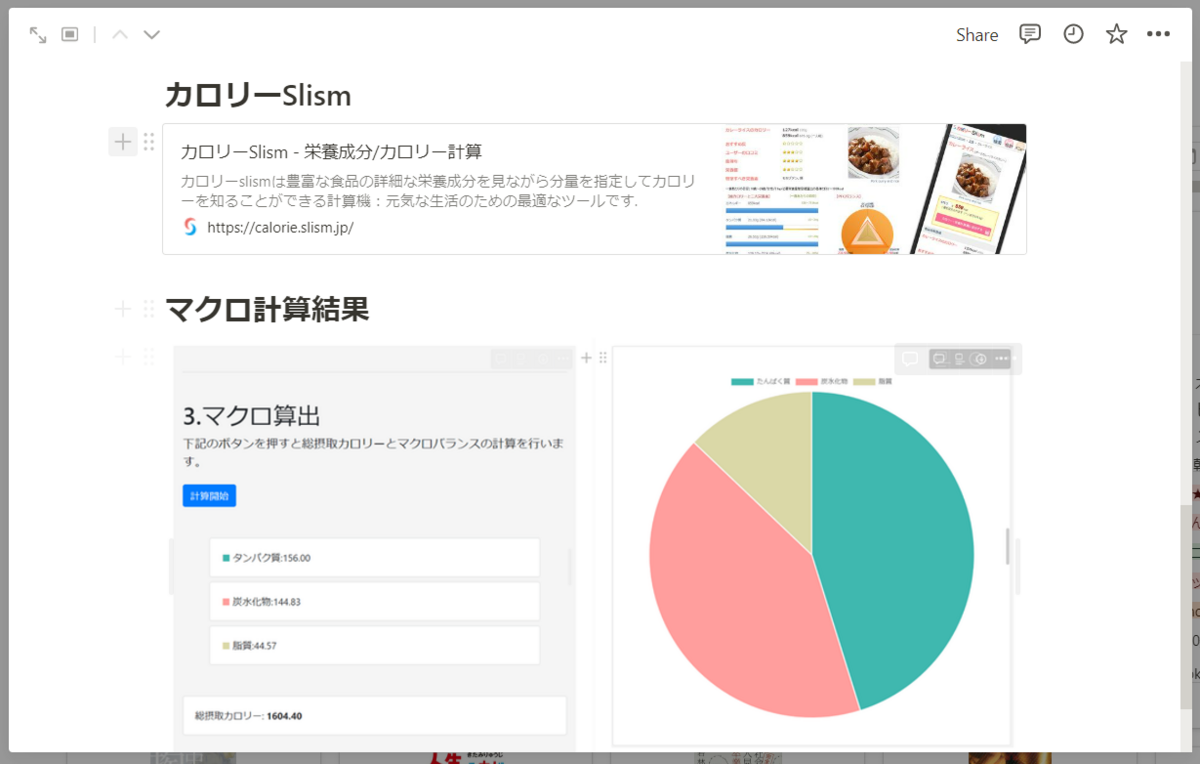Click the Slism favicon next to URL
This screenshot has height=764, width=1200.
coord(190,227)
